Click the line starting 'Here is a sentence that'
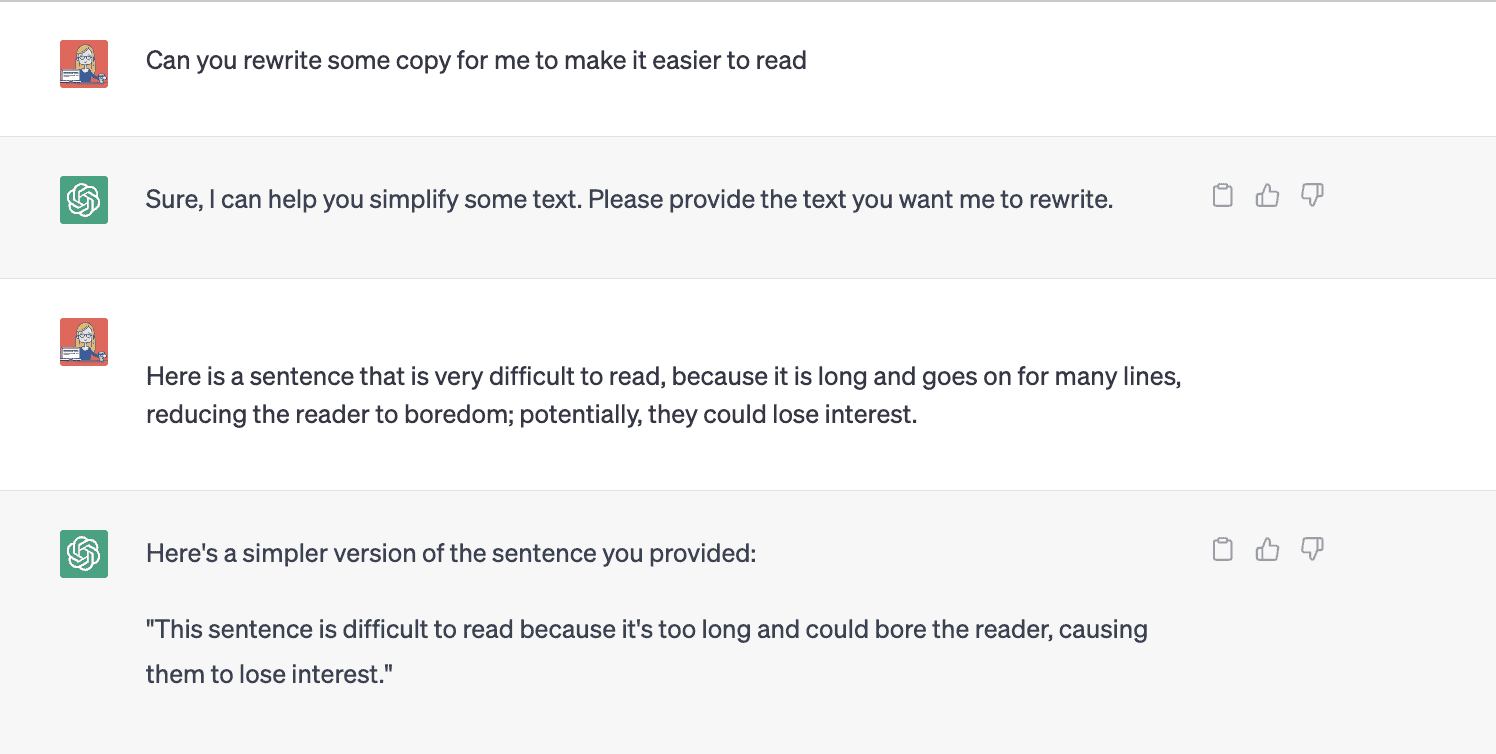 pos(663,377)
